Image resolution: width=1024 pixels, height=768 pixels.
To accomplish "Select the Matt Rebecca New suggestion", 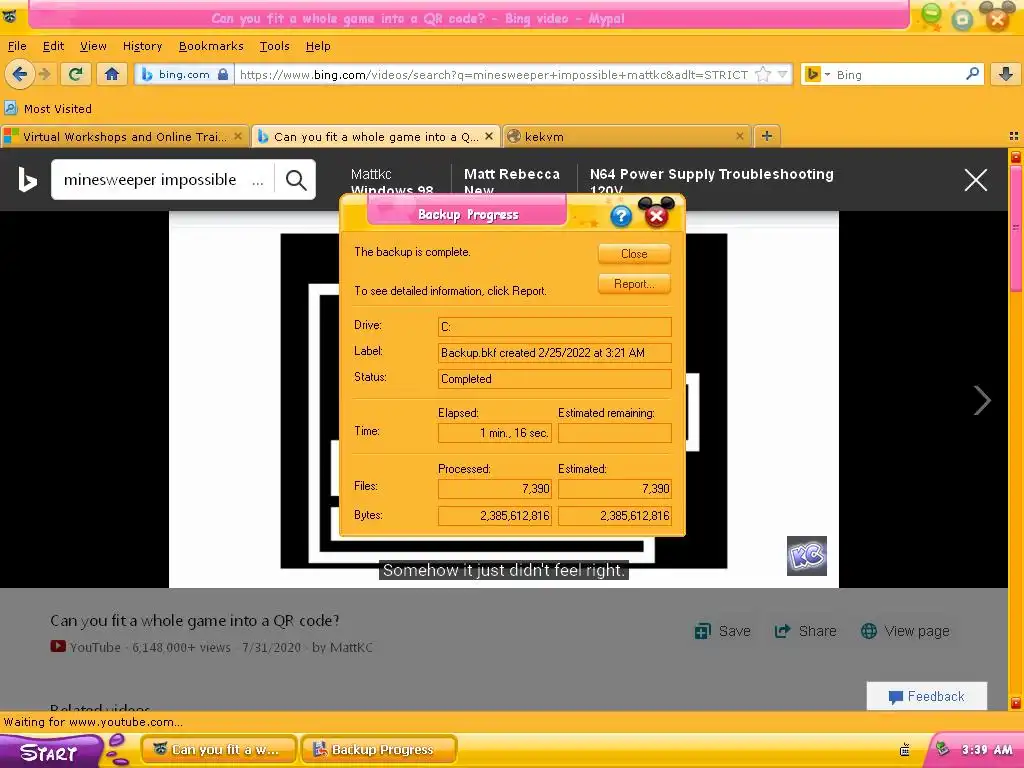I will (512, 182).
